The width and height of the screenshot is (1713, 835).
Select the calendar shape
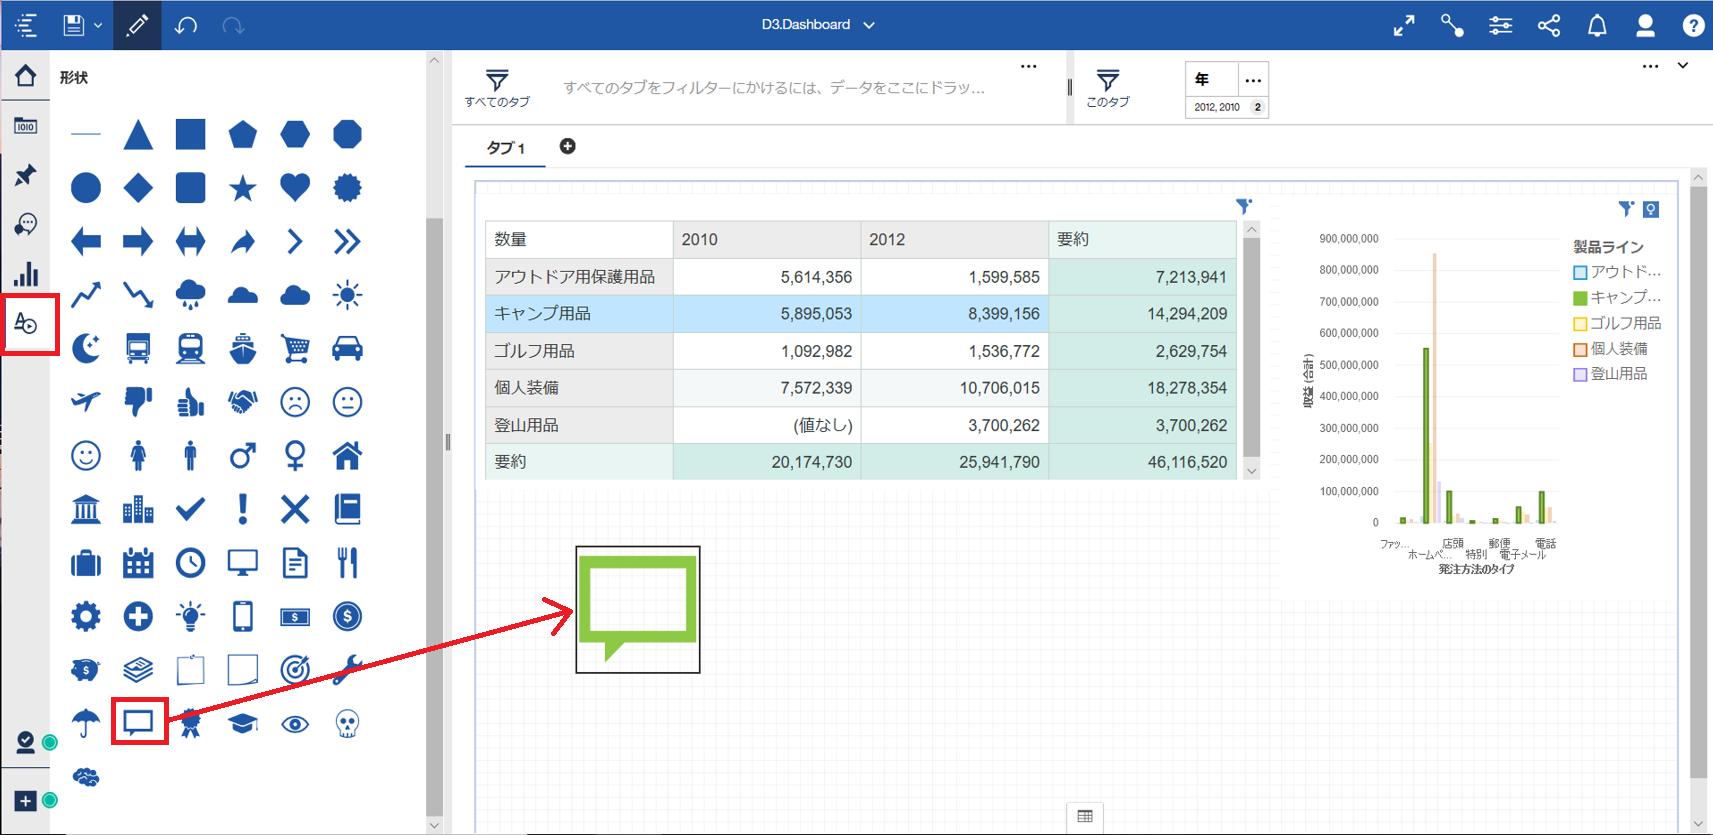138,563
